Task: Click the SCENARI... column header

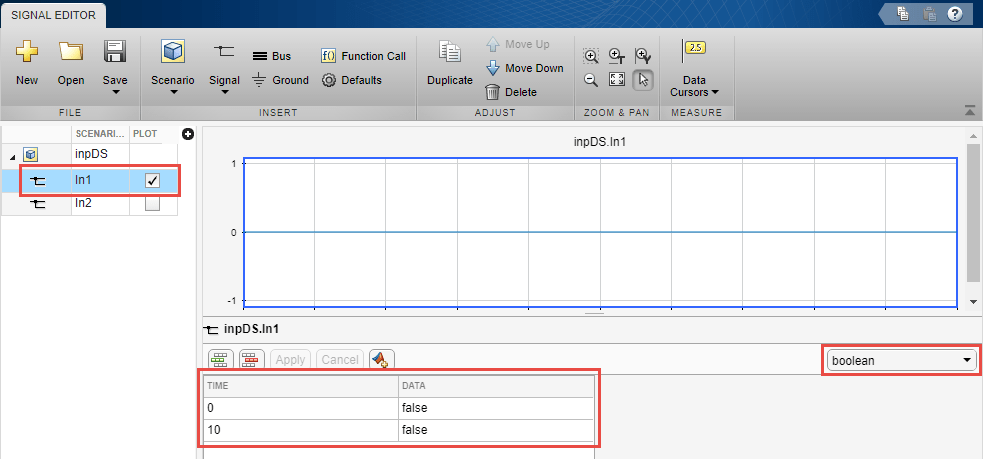Action: pos(100,134)
